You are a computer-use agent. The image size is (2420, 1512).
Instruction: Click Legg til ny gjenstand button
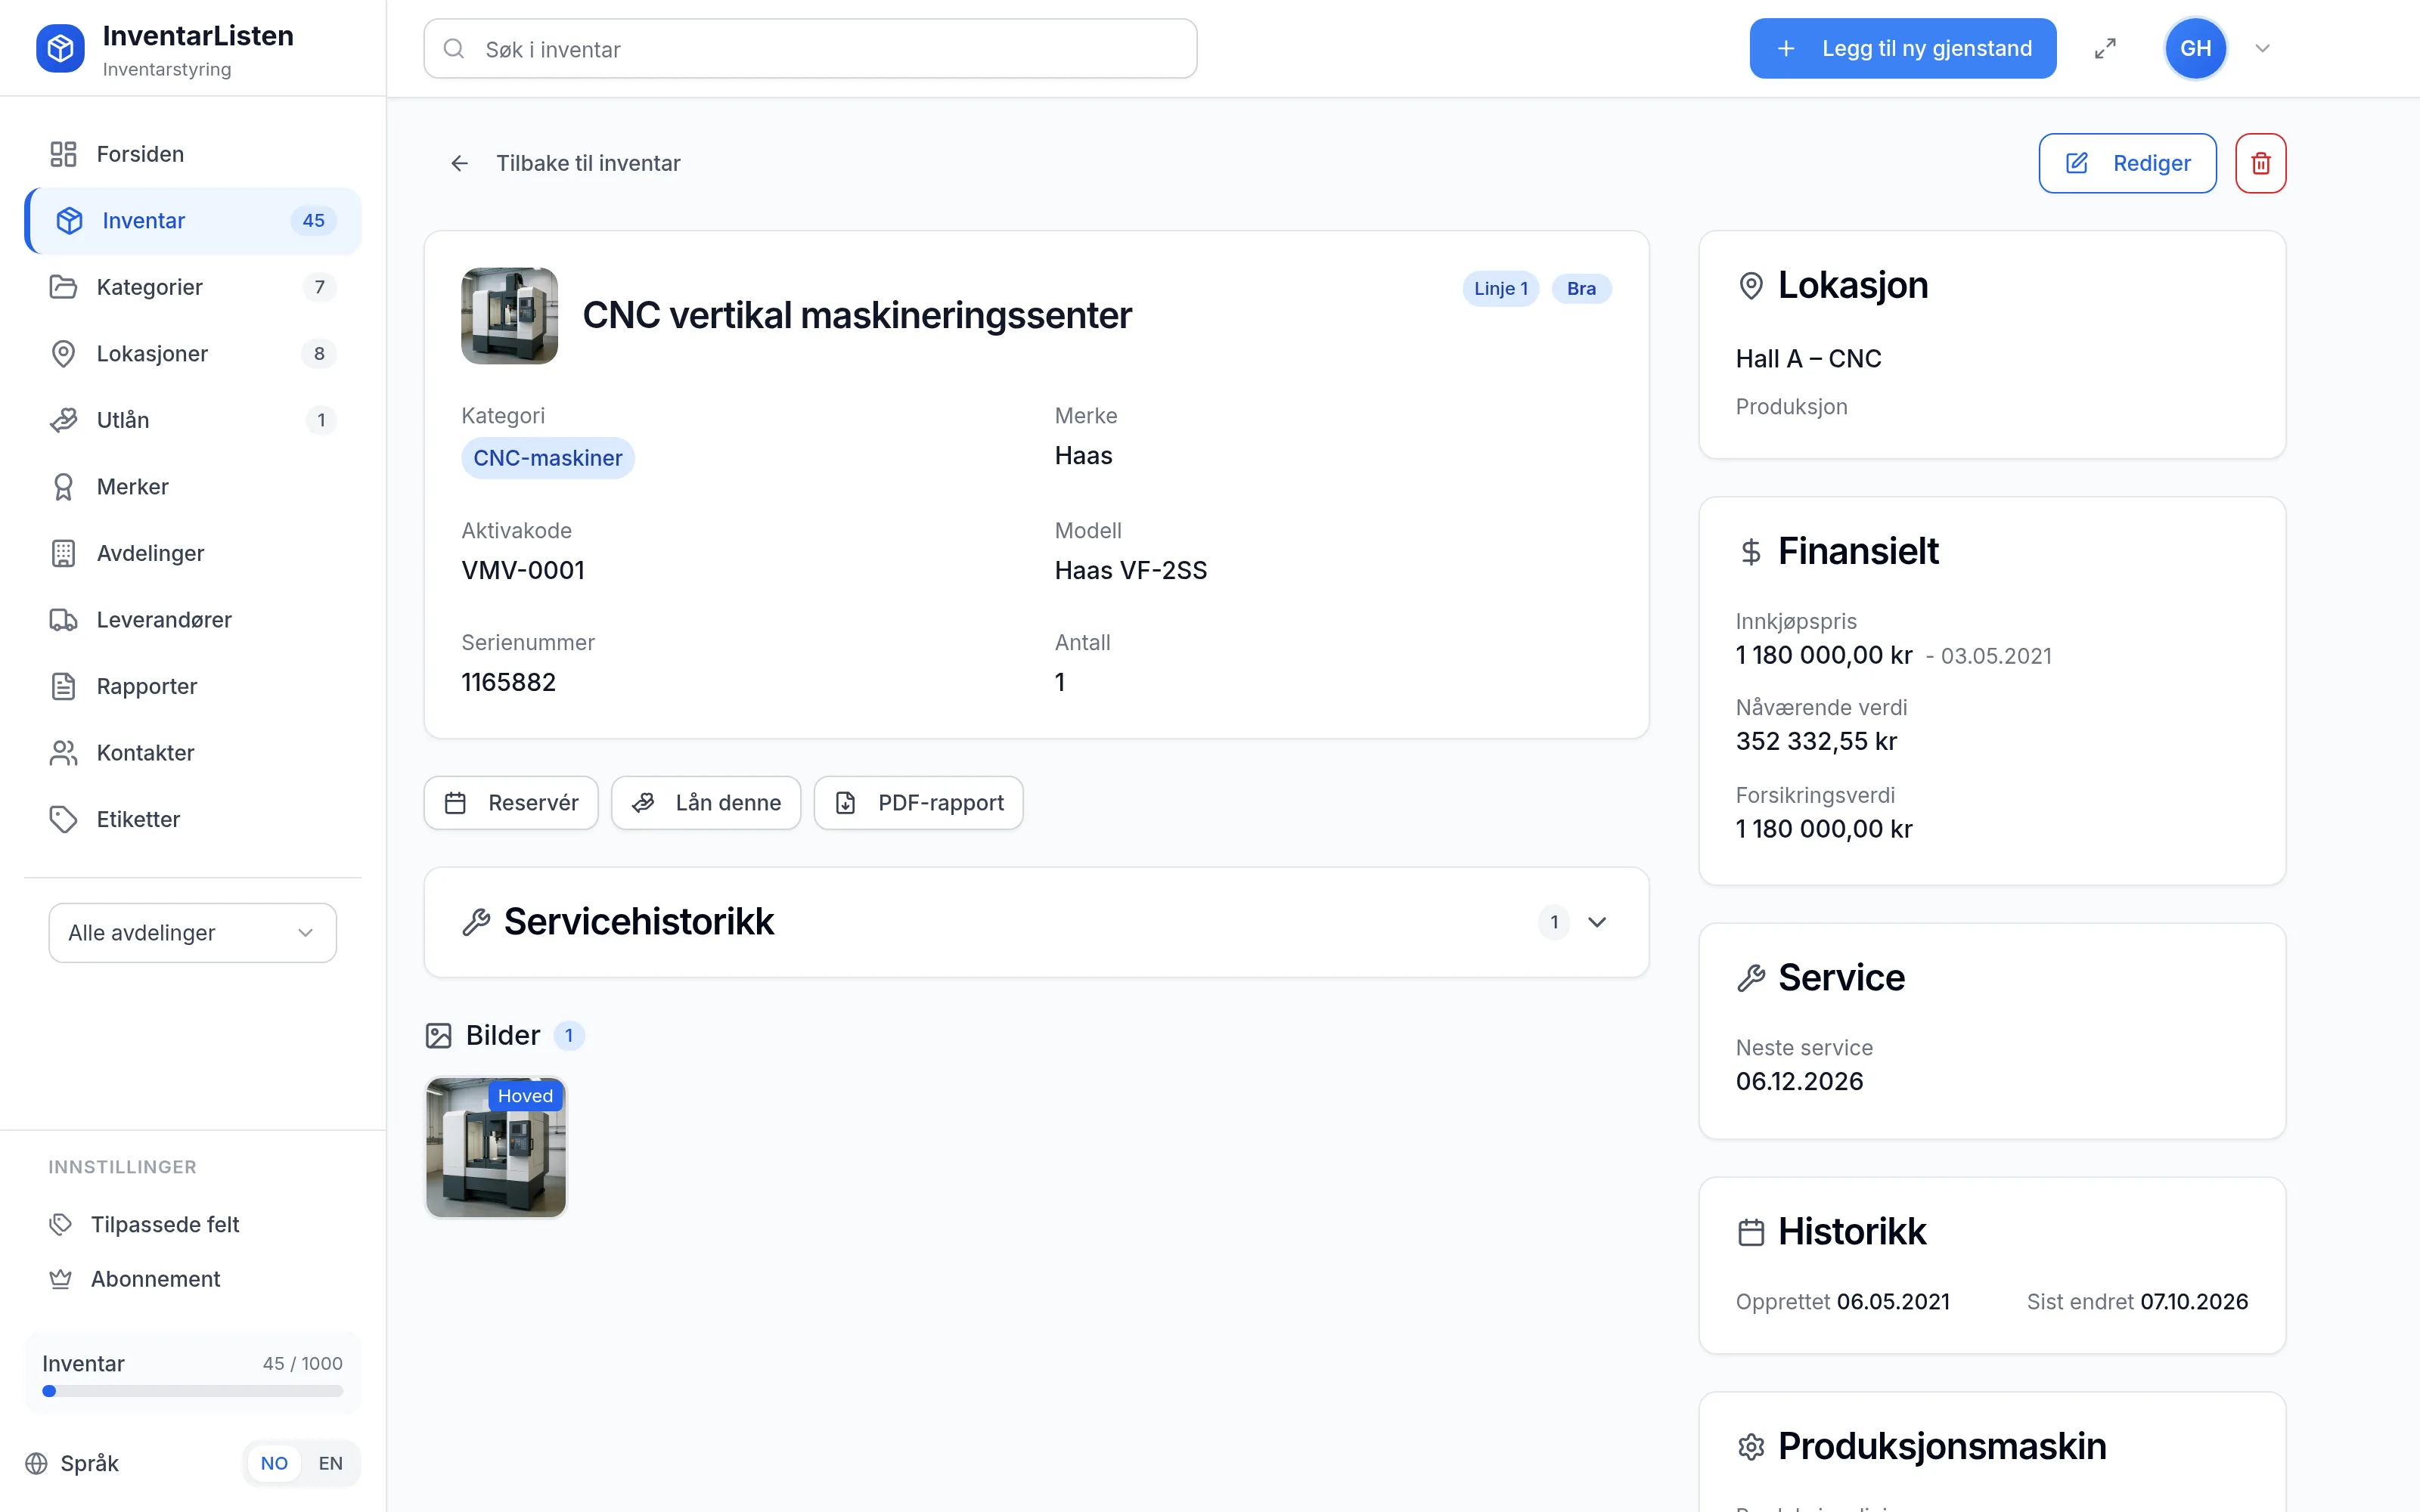click(x=1902, y=48)
